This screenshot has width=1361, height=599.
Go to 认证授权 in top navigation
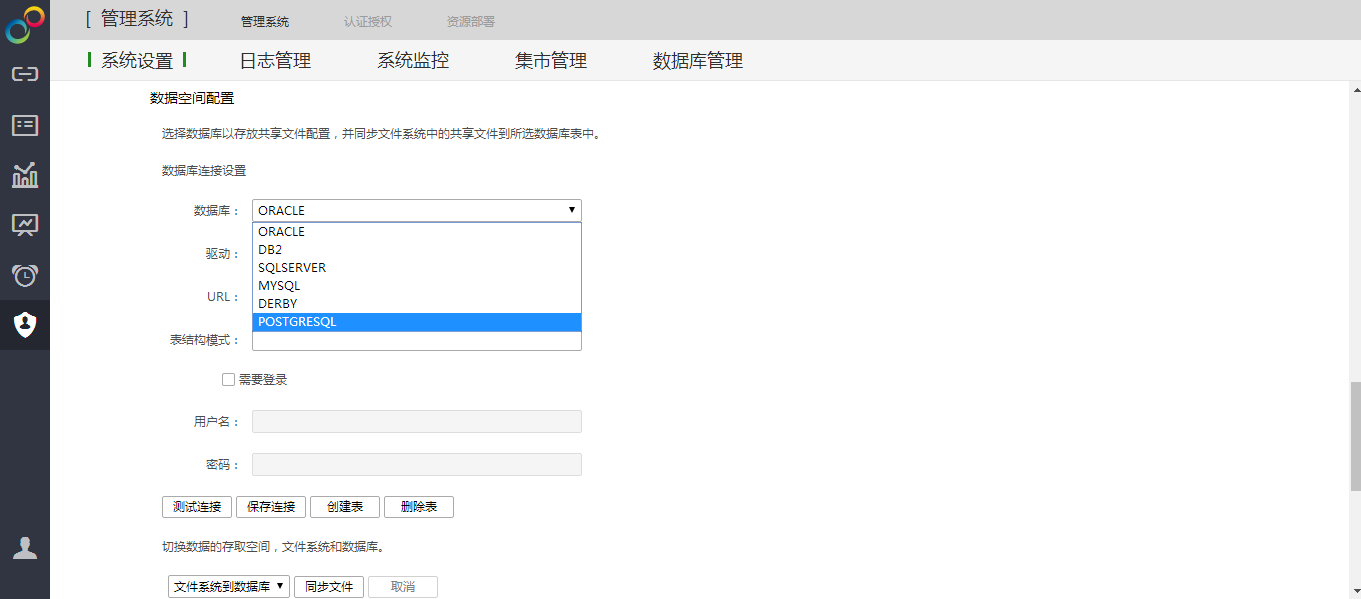(368, 21)
